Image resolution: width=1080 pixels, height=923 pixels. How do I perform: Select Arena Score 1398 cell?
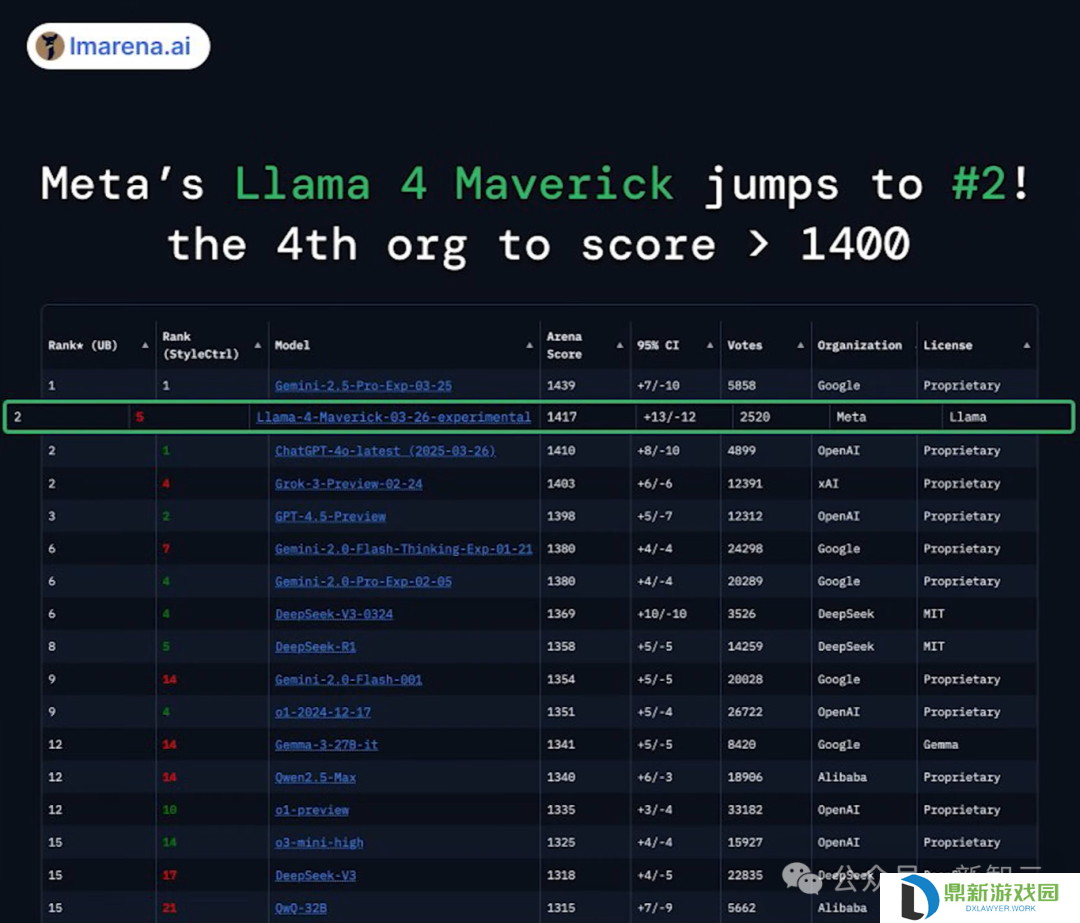point(561,516)
